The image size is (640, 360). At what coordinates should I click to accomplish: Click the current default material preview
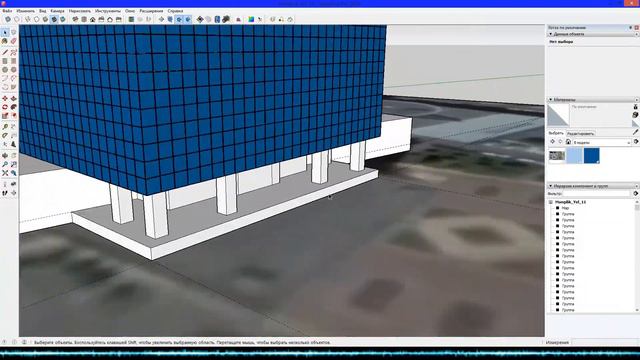558,115
